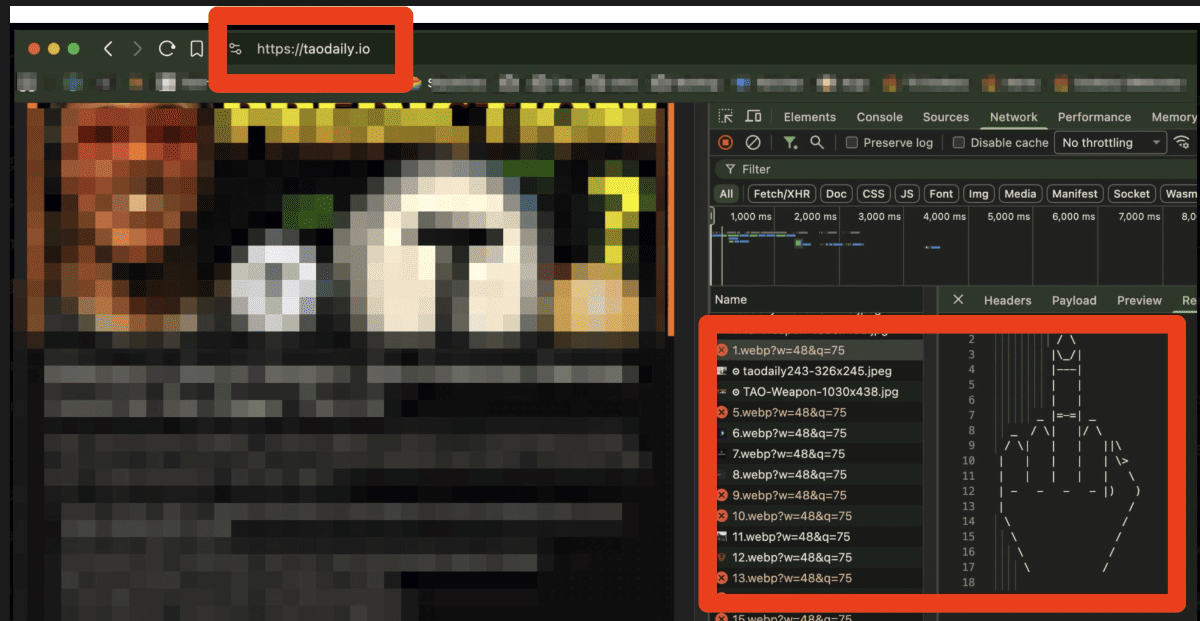The image size is (1200, 621).
Task: Open network conditions Wi-Fi icon
Action: pos(1182,143)
